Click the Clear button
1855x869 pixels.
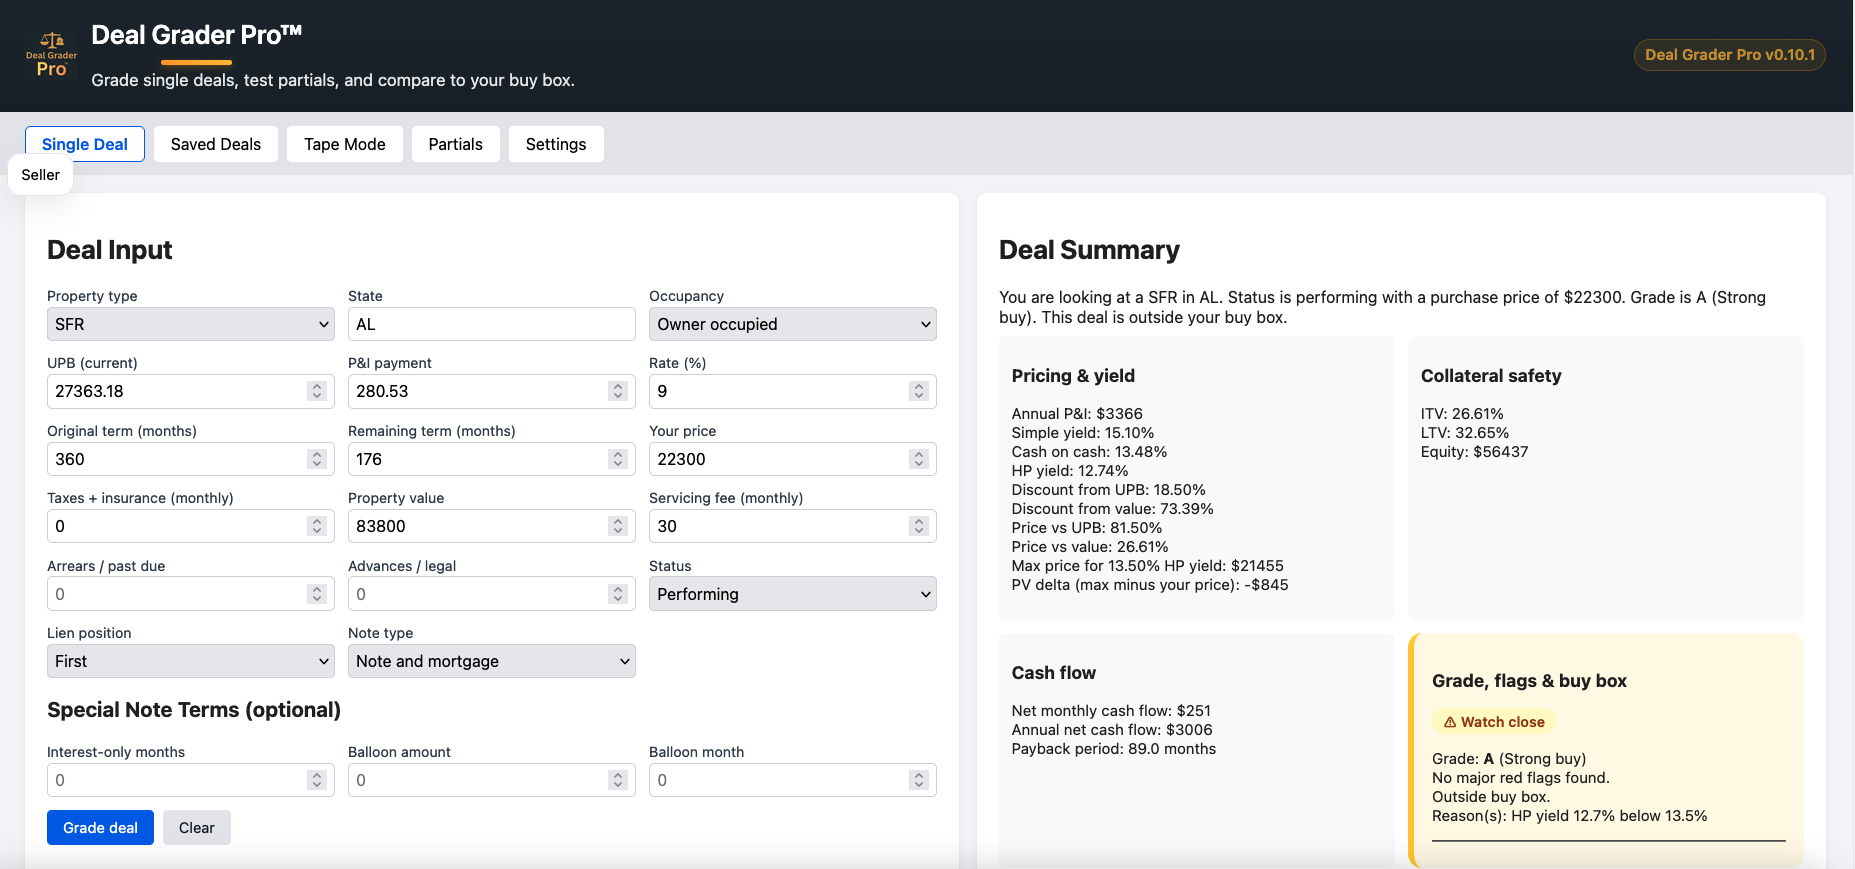pyautogui.click(x=197, y=828)
